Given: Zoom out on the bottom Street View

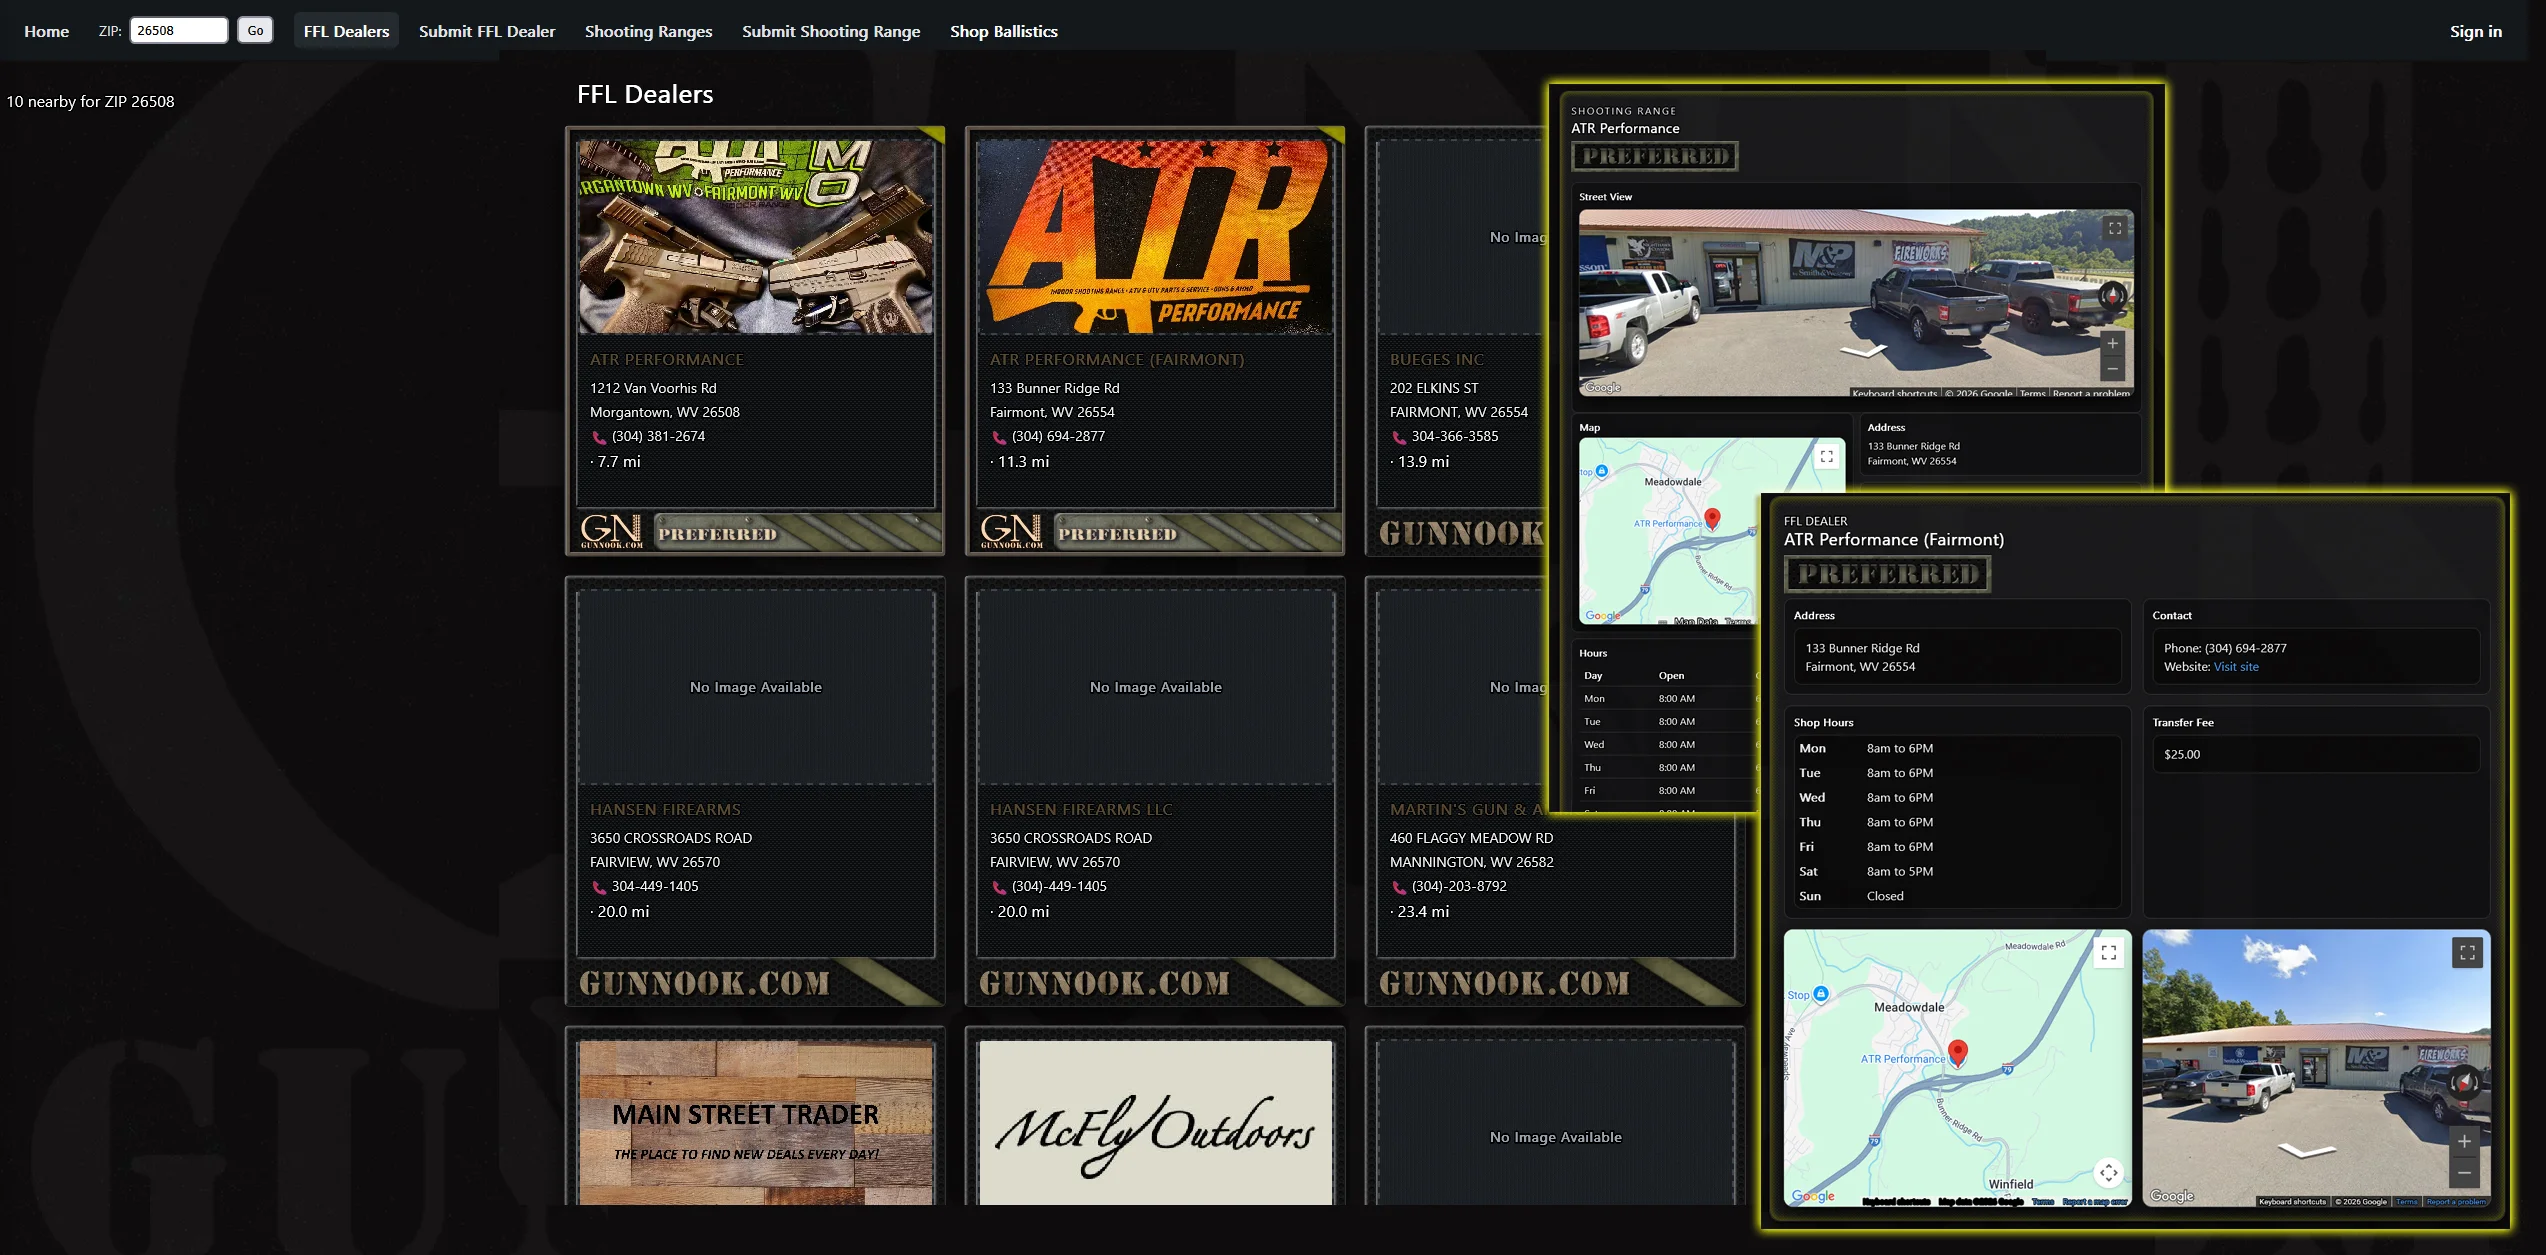Looking at the screenshot, I should point(2464,1172).
